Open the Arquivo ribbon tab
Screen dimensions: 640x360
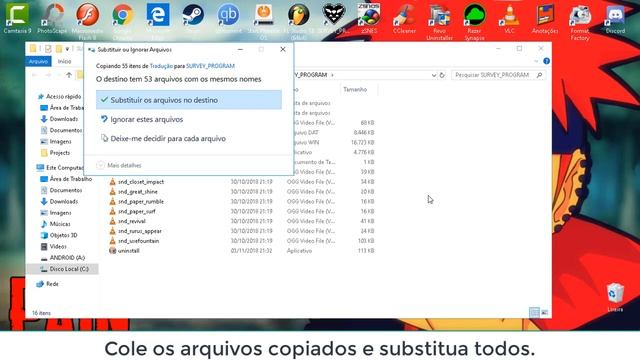click(x=38, y=61)
